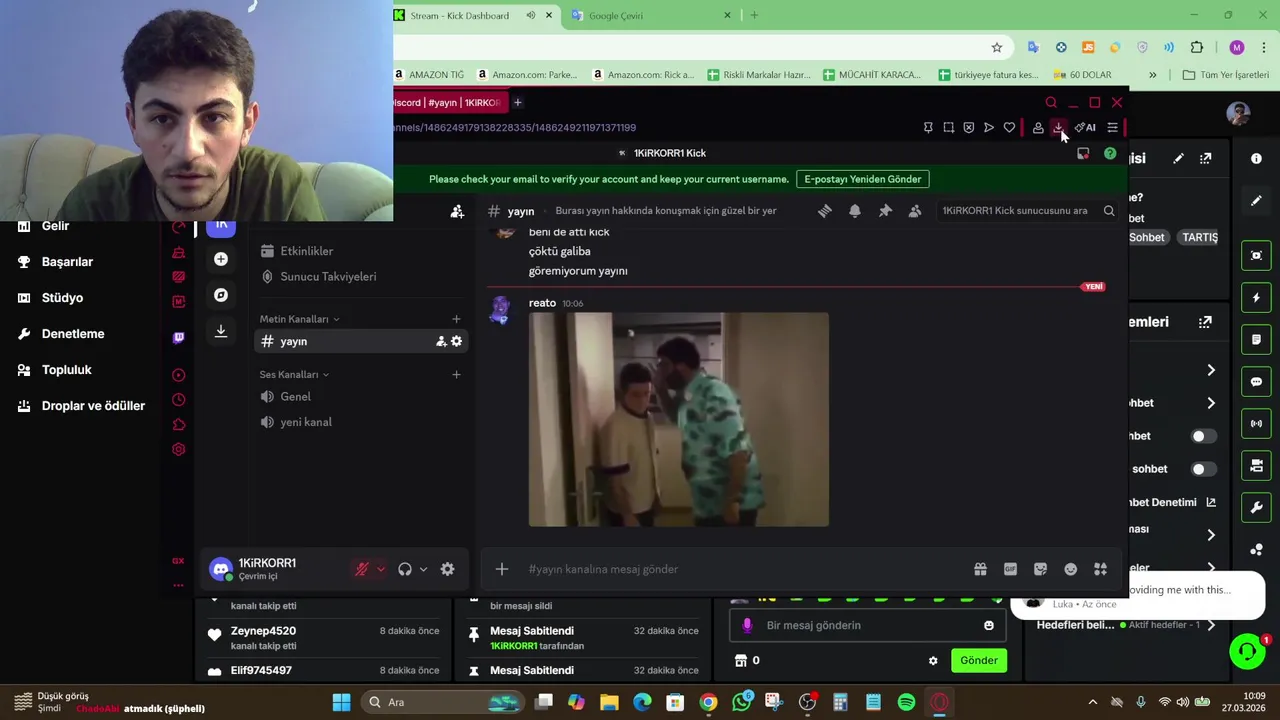Toggle Discord member list icon
The height and width of the screenshot is (720, 1280).
pyautogui.click(x=915, y=211)
